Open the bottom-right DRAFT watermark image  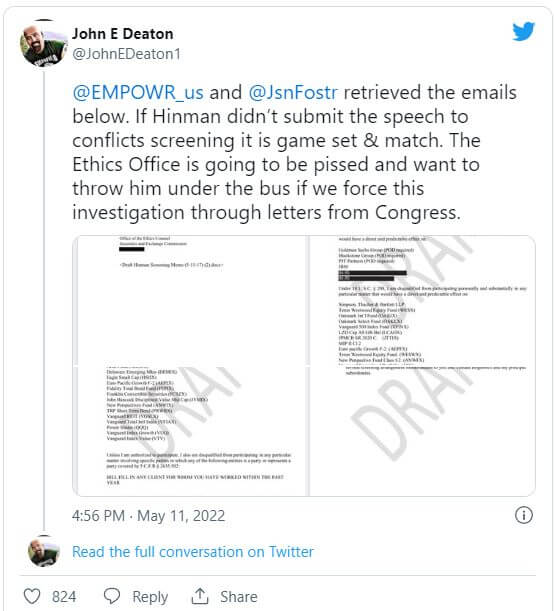(x=422, y=431)
